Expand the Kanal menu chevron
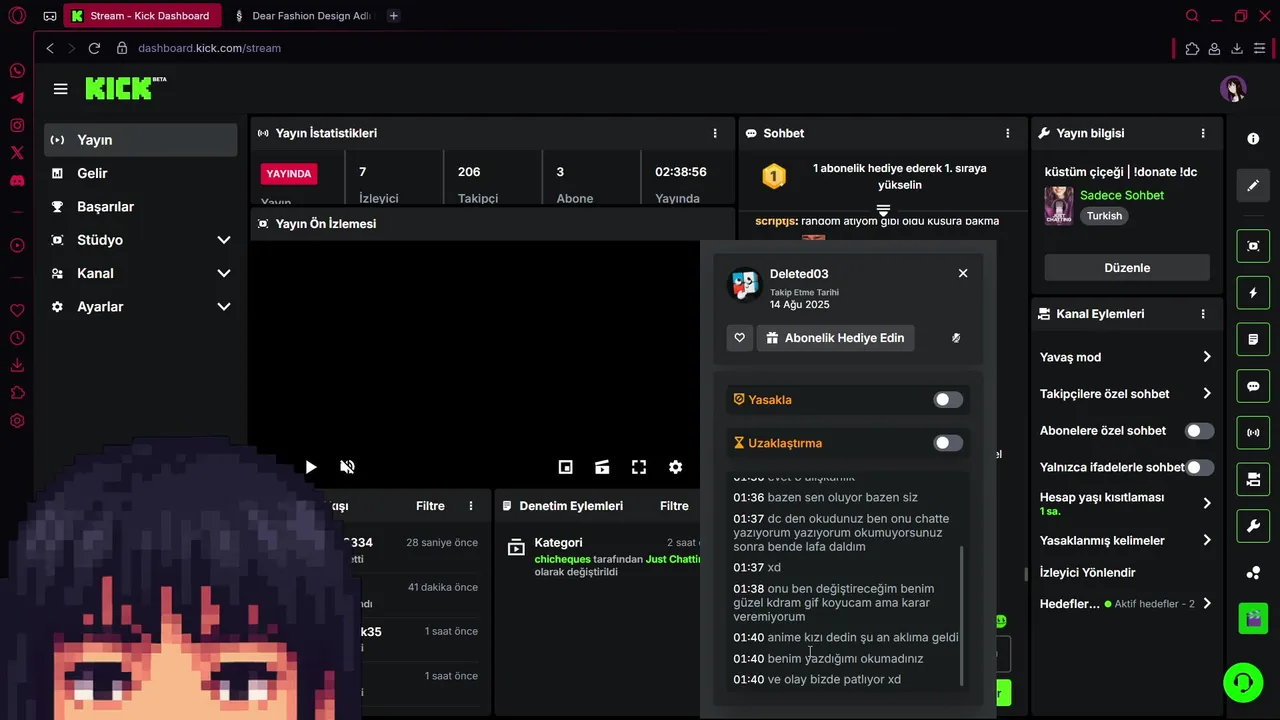 coord(224,273)
